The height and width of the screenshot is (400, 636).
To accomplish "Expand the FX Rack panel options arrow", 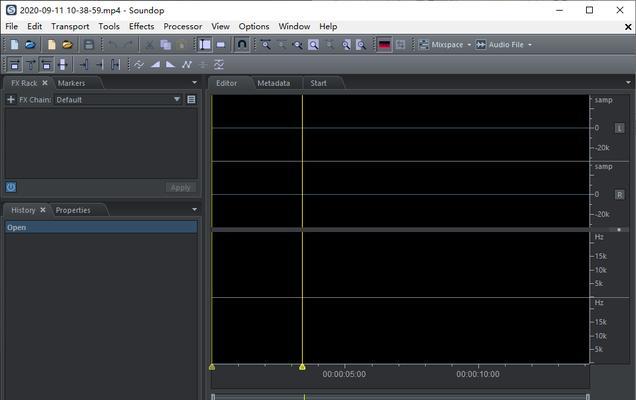I will [x=194, y=82].
